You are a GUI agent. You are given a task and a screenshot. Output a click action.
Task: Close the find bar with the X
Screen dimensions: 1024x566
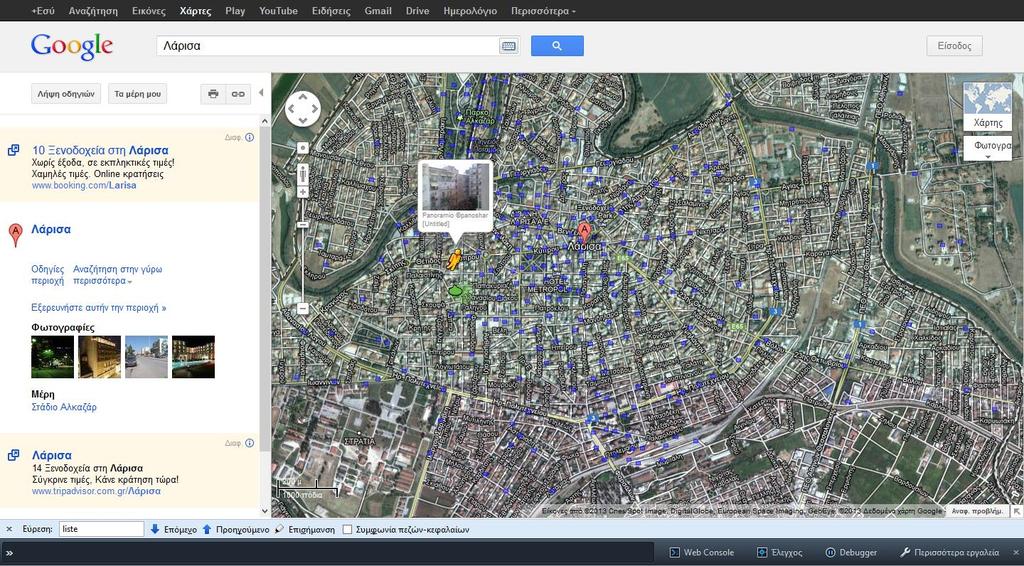tap(9, 529)
